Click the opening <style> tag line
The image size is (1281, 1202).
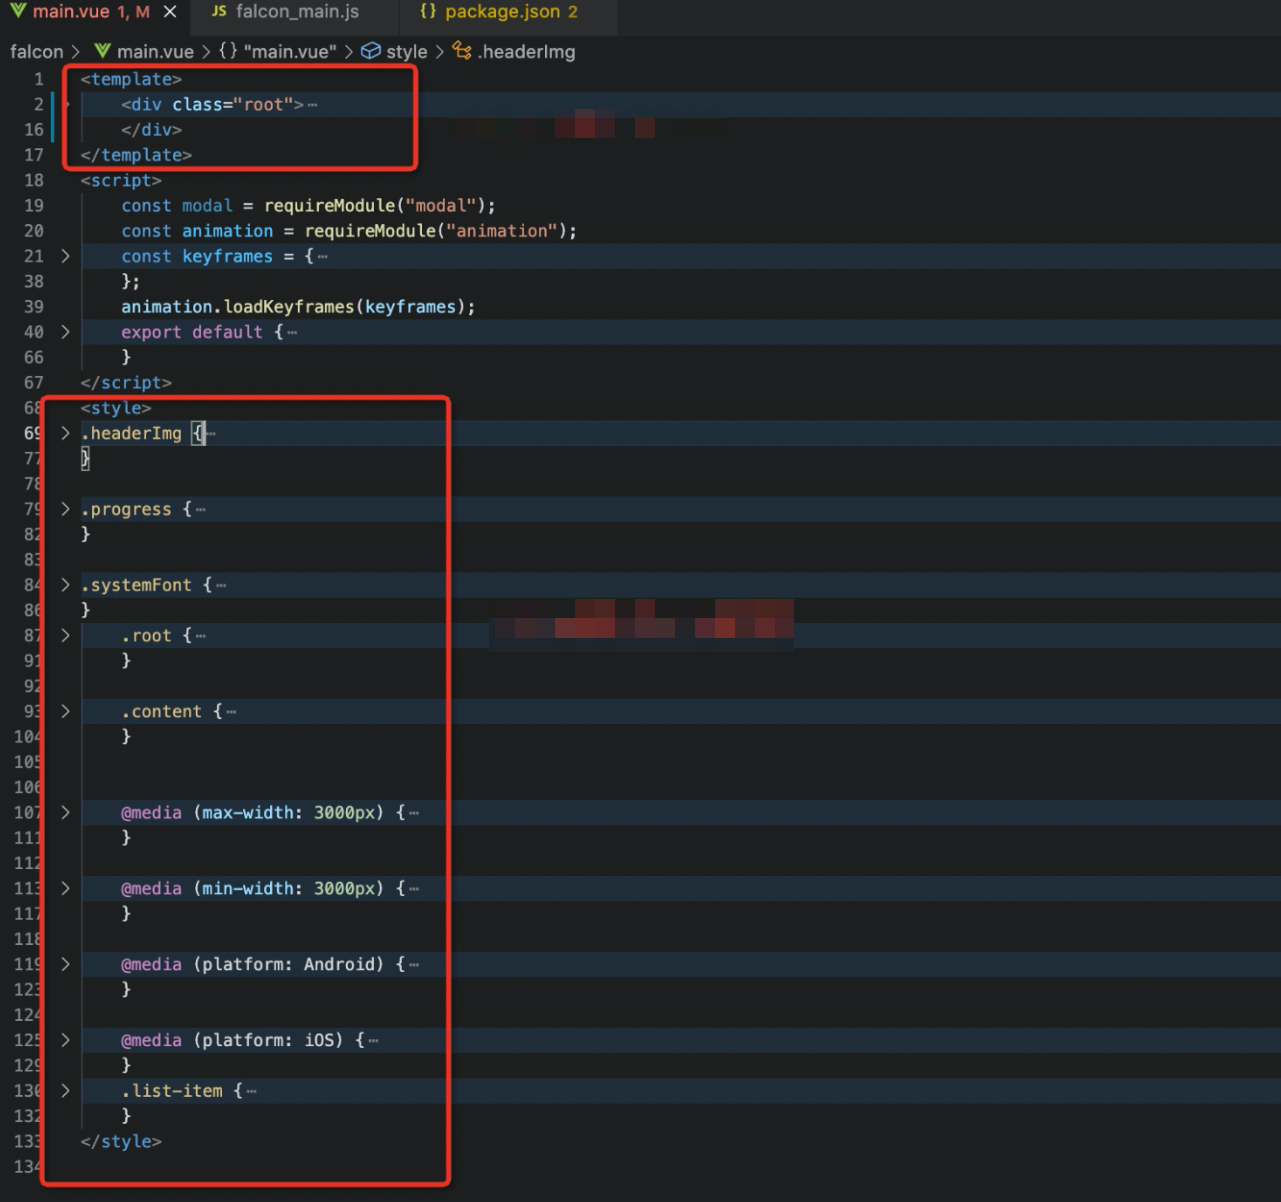[x=116, y=408]
